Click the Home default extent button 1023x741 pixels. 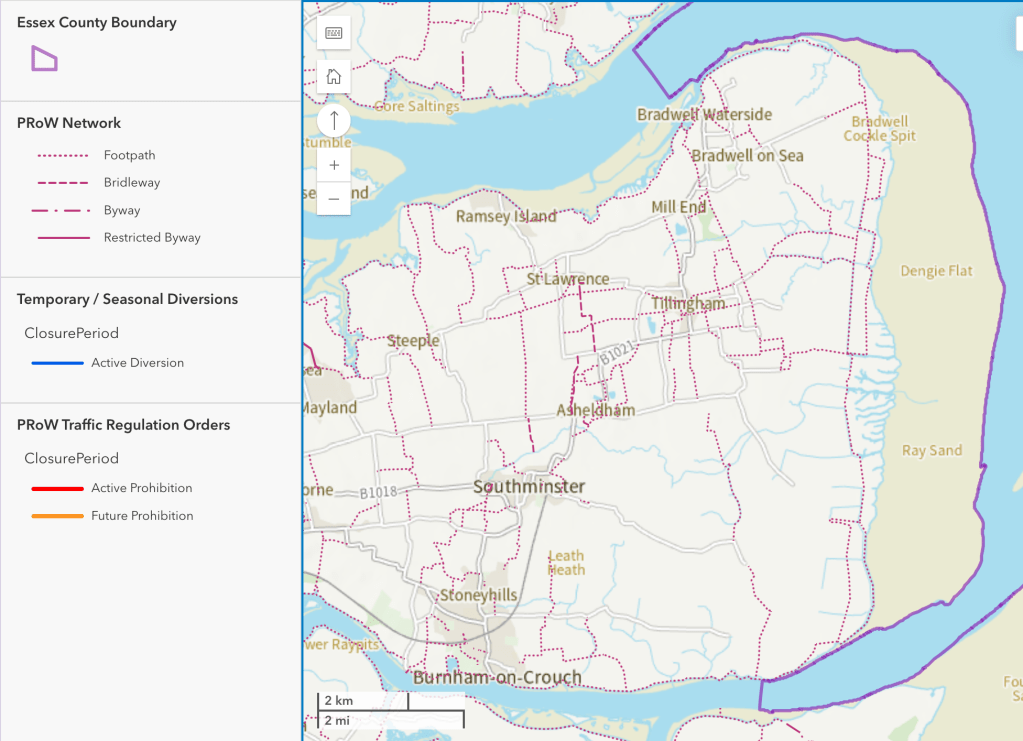click(334, 77)
